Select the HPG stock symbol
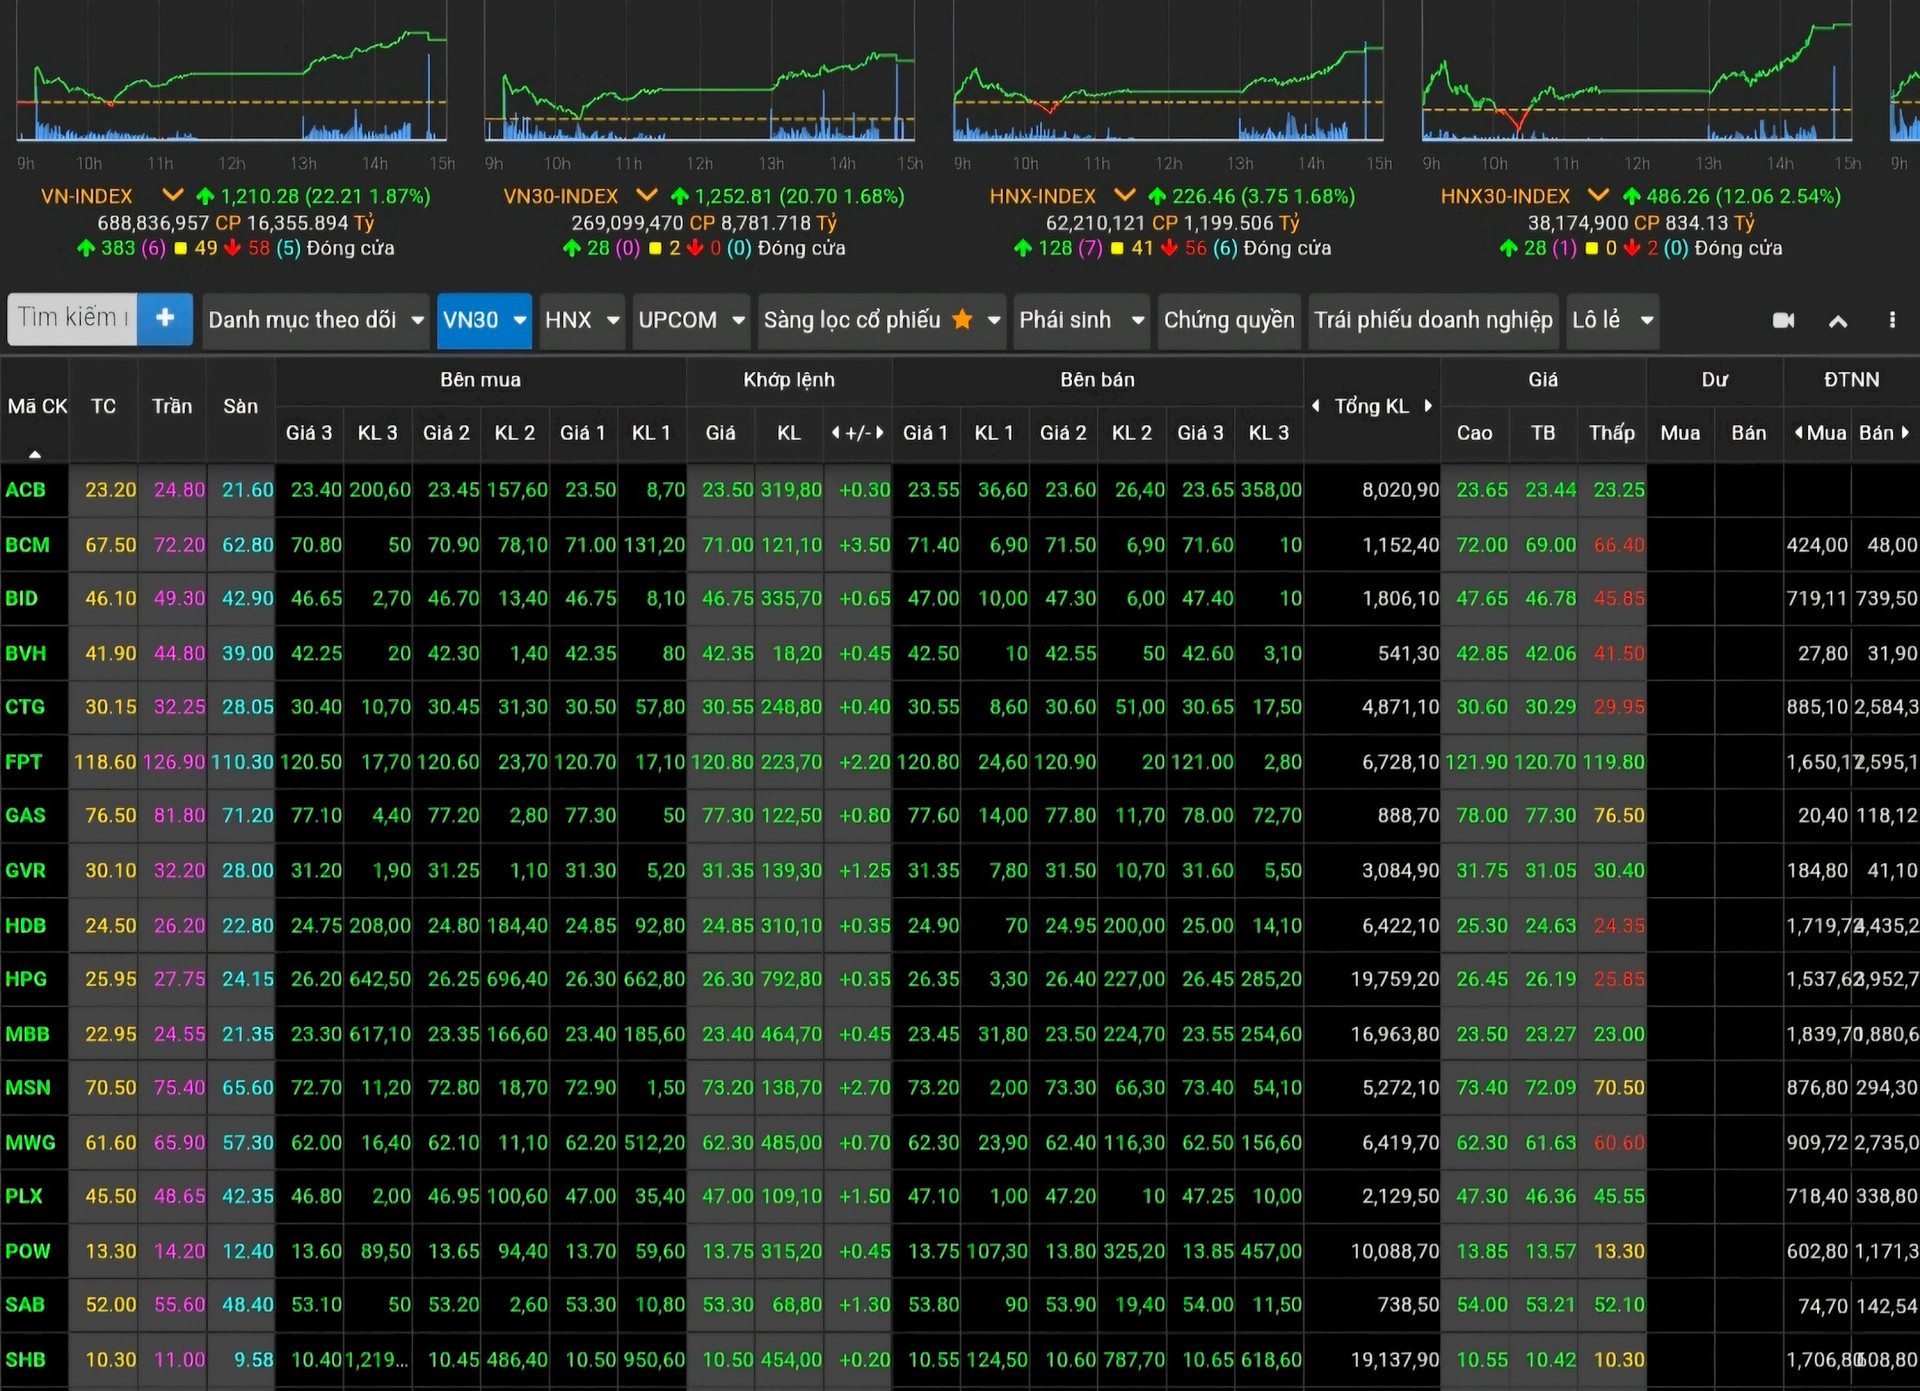 (26, 979)
